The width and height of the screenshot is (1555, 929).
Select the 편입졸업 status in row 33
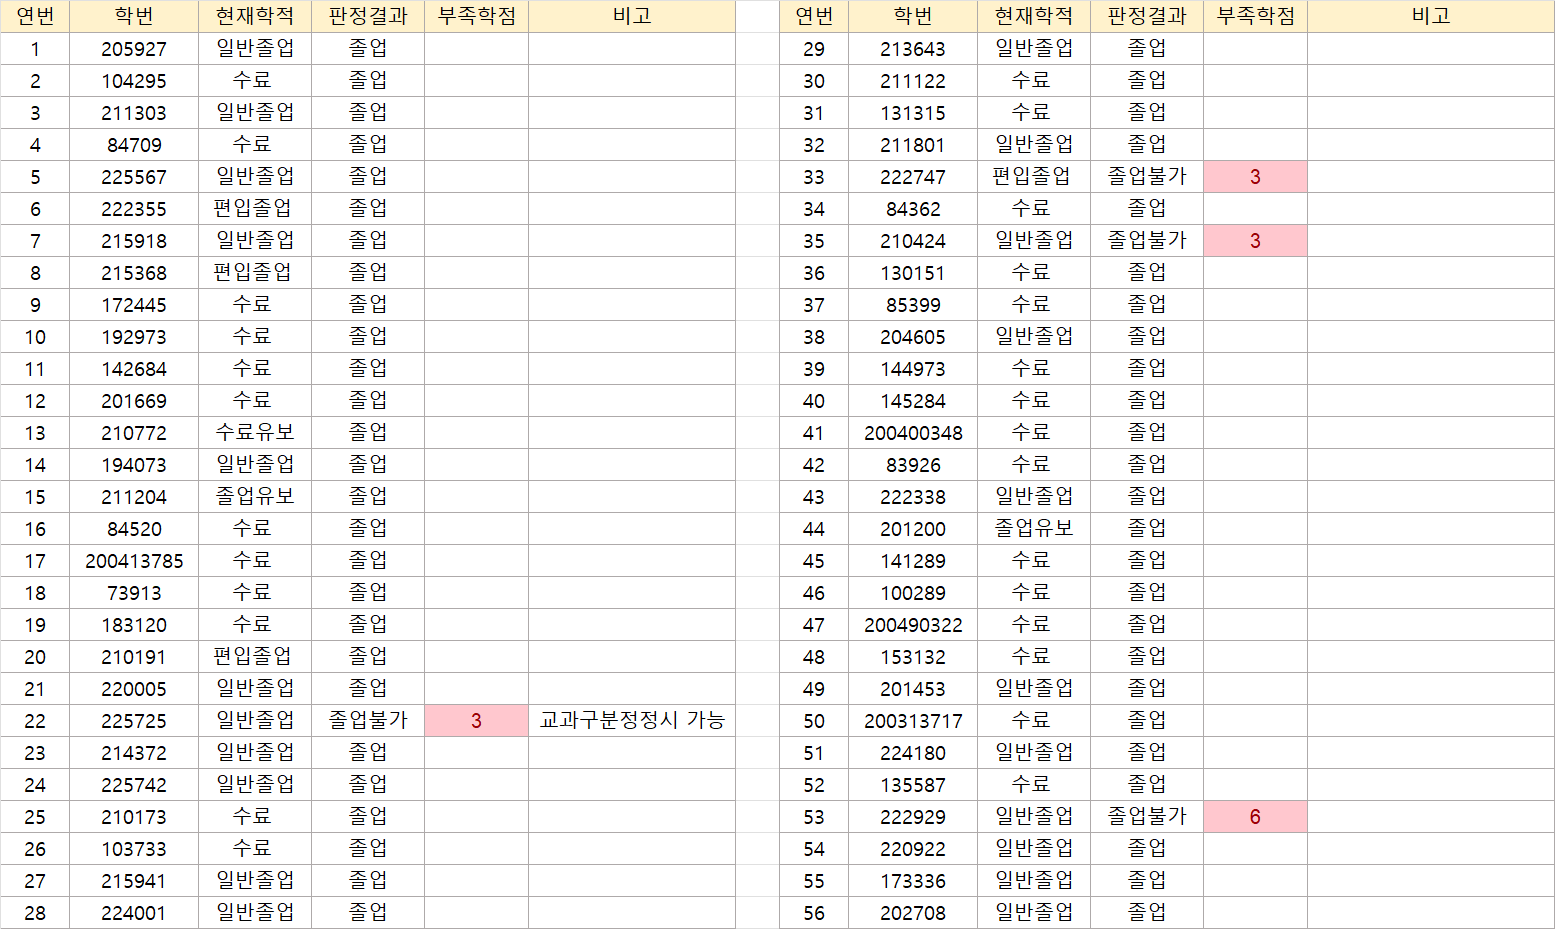(1032, 177)
